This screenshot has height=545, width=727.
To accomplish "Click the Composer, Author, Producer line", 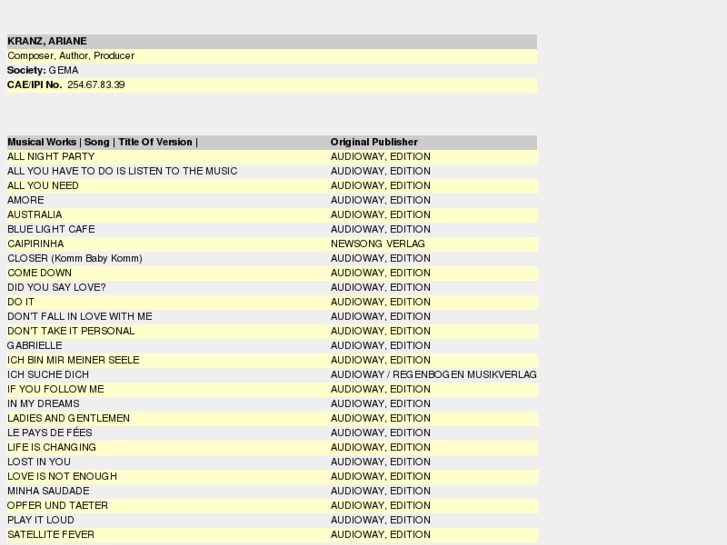I will (71, 56).
